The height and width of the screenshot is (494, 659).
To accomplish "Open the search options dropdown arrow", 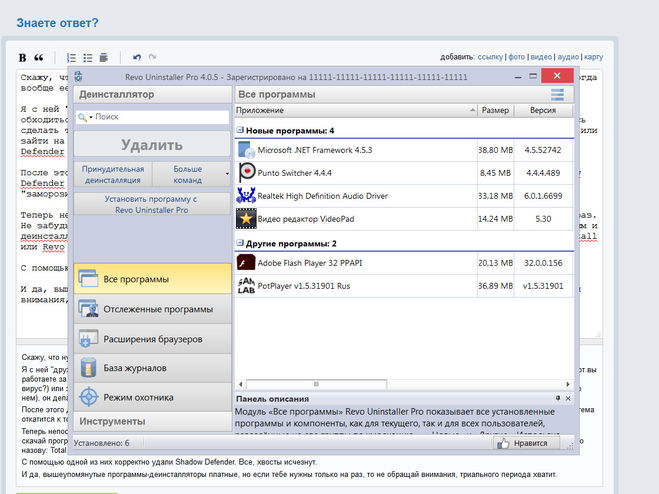I will coord(91,117).
